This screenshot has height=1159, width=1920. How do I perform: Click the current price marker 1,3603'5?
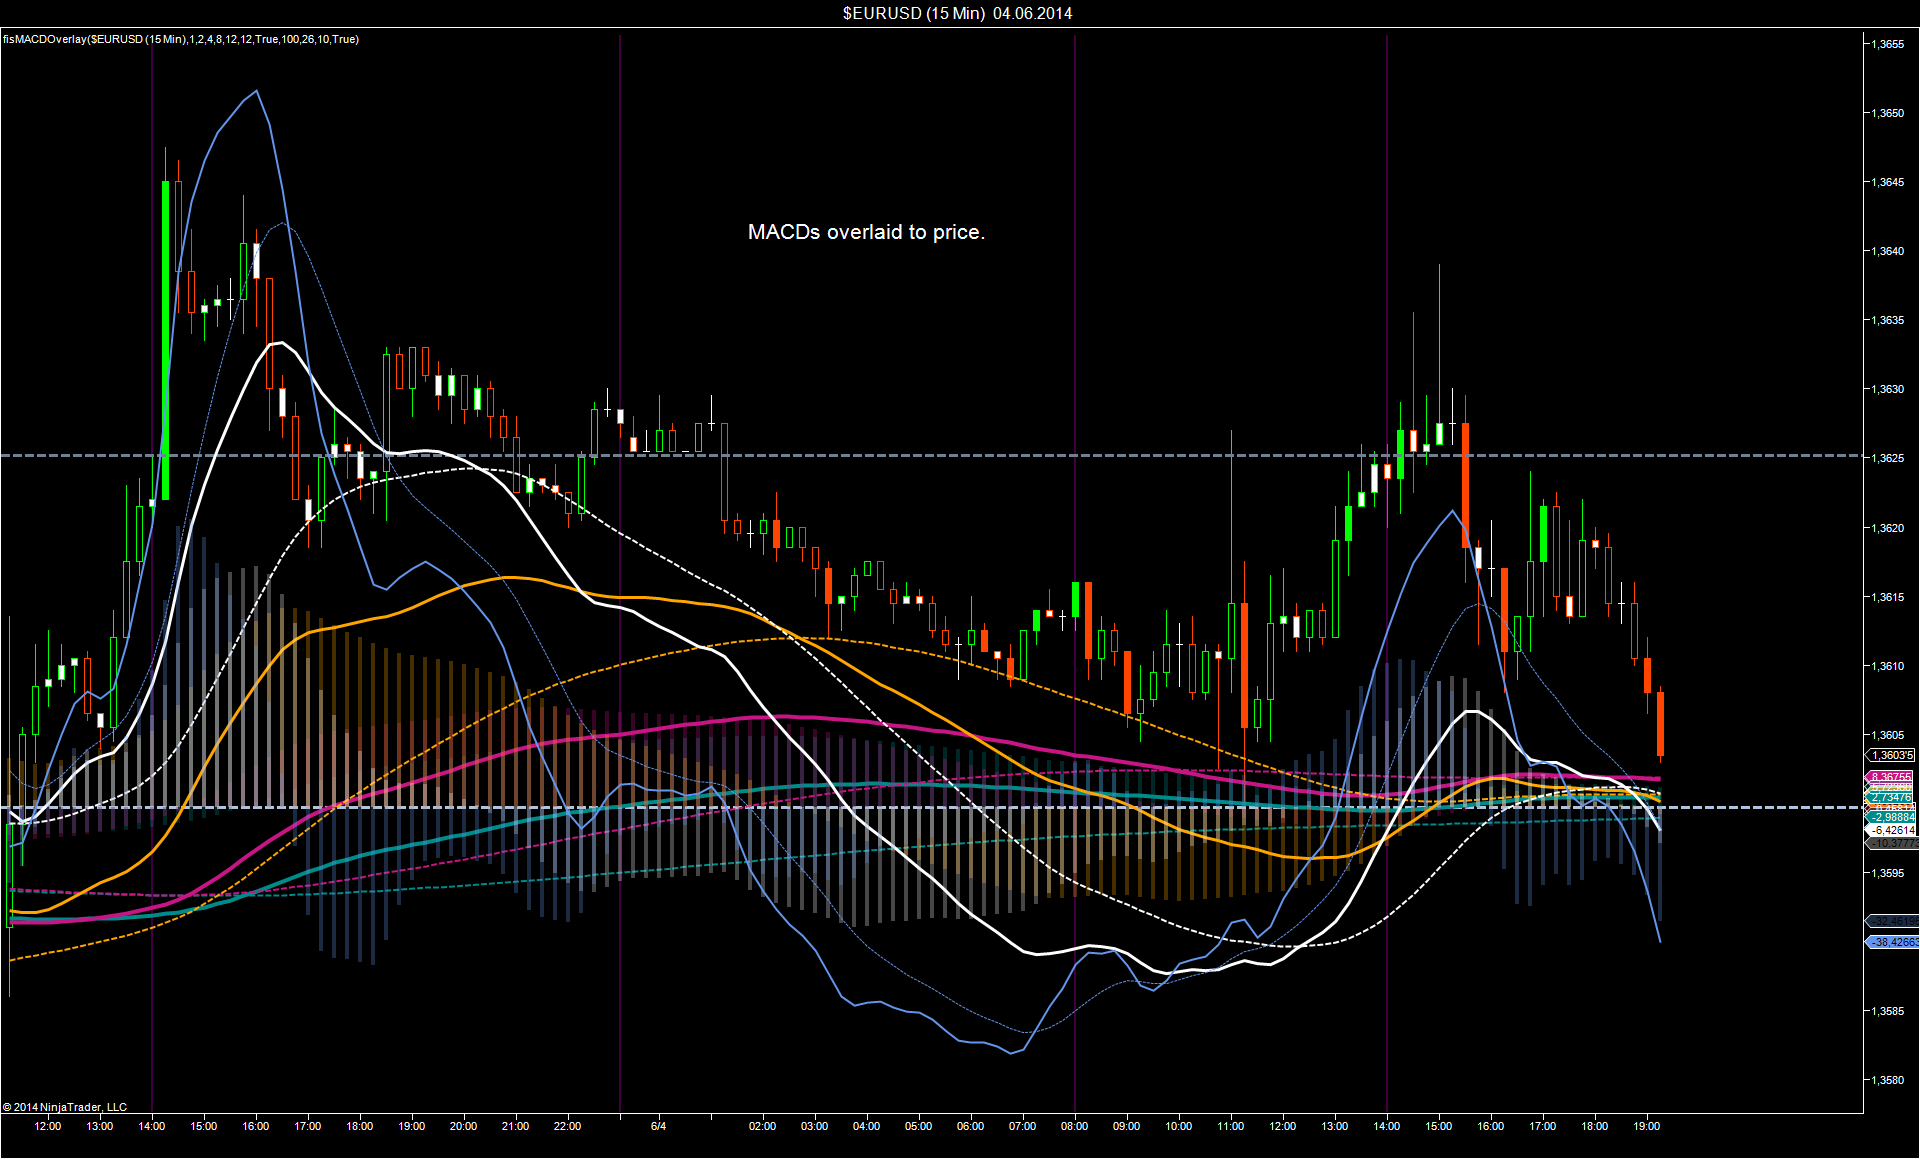click(1891, 755)
